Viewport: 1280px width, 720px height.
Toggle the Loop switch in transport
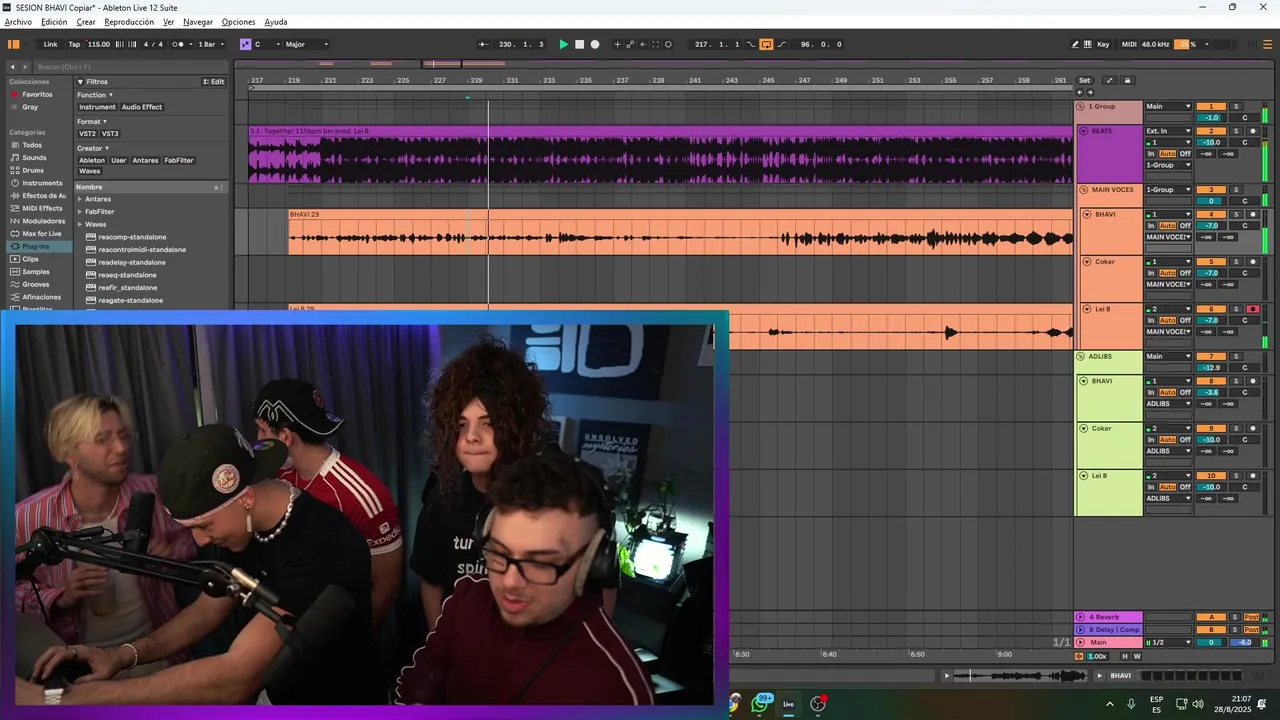[x=766, y=44]
